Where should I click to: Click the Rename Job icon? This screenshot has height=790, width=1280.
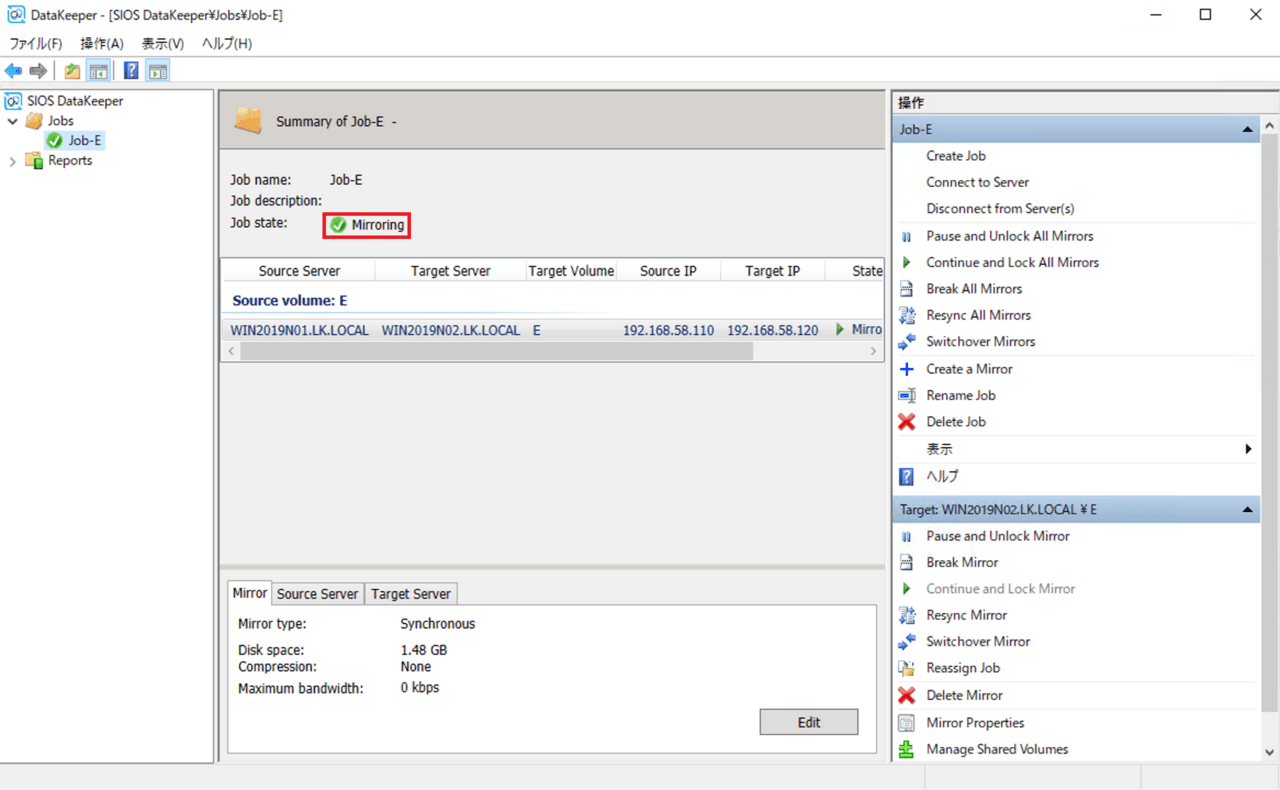pyautogui.click(x=906, y=396)
